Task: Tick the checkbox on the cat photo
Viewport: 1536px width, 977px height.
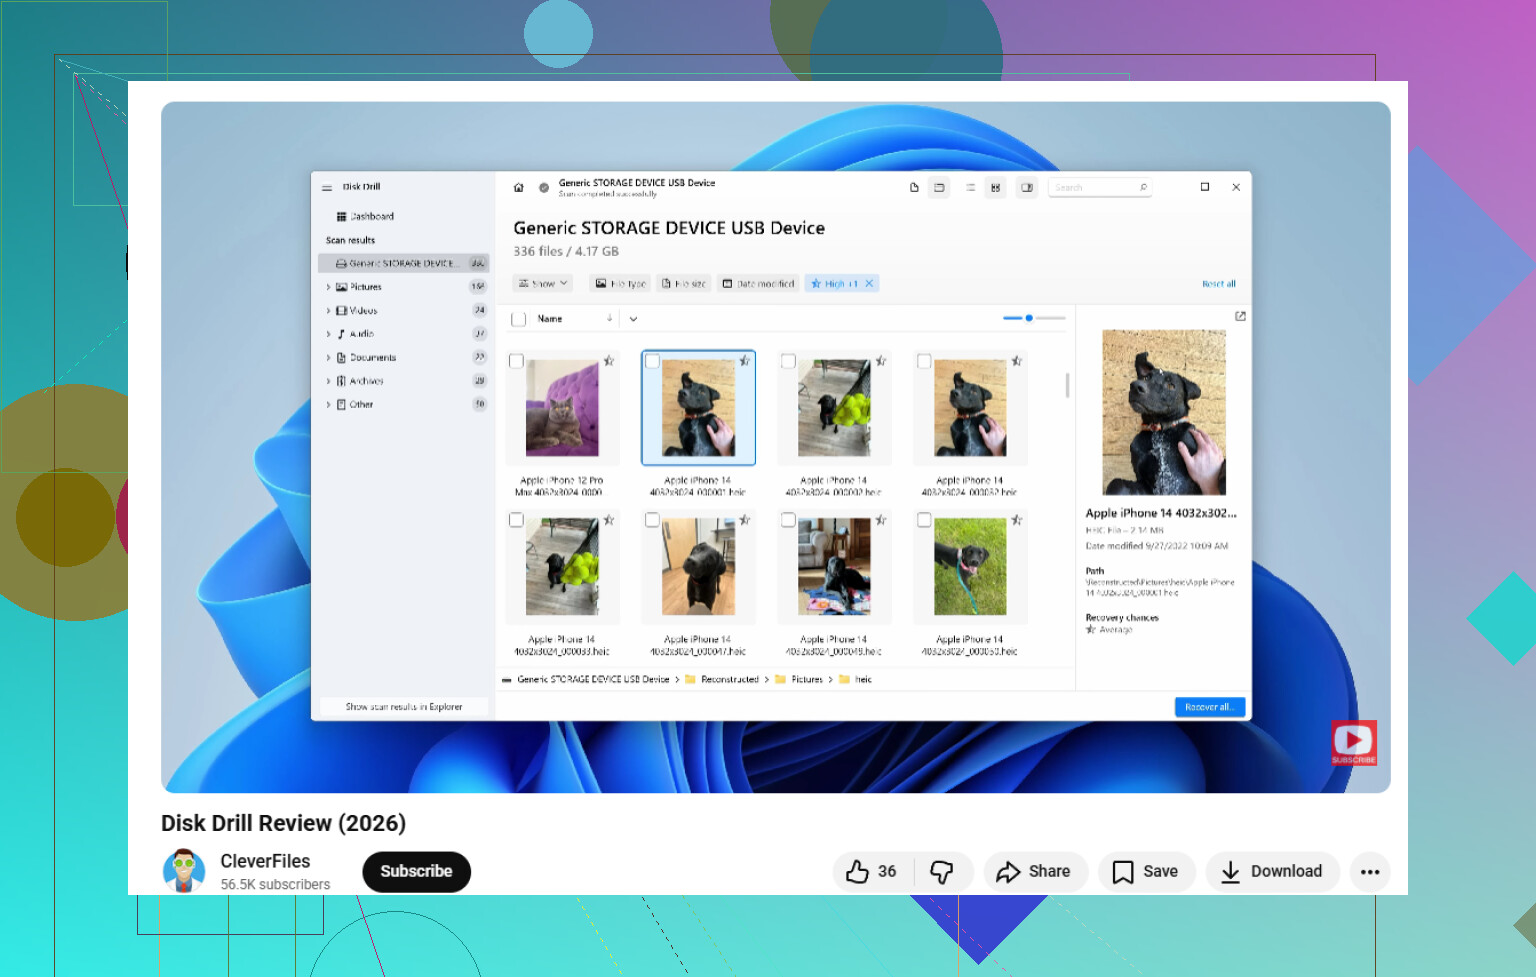Action: (516, 361)
